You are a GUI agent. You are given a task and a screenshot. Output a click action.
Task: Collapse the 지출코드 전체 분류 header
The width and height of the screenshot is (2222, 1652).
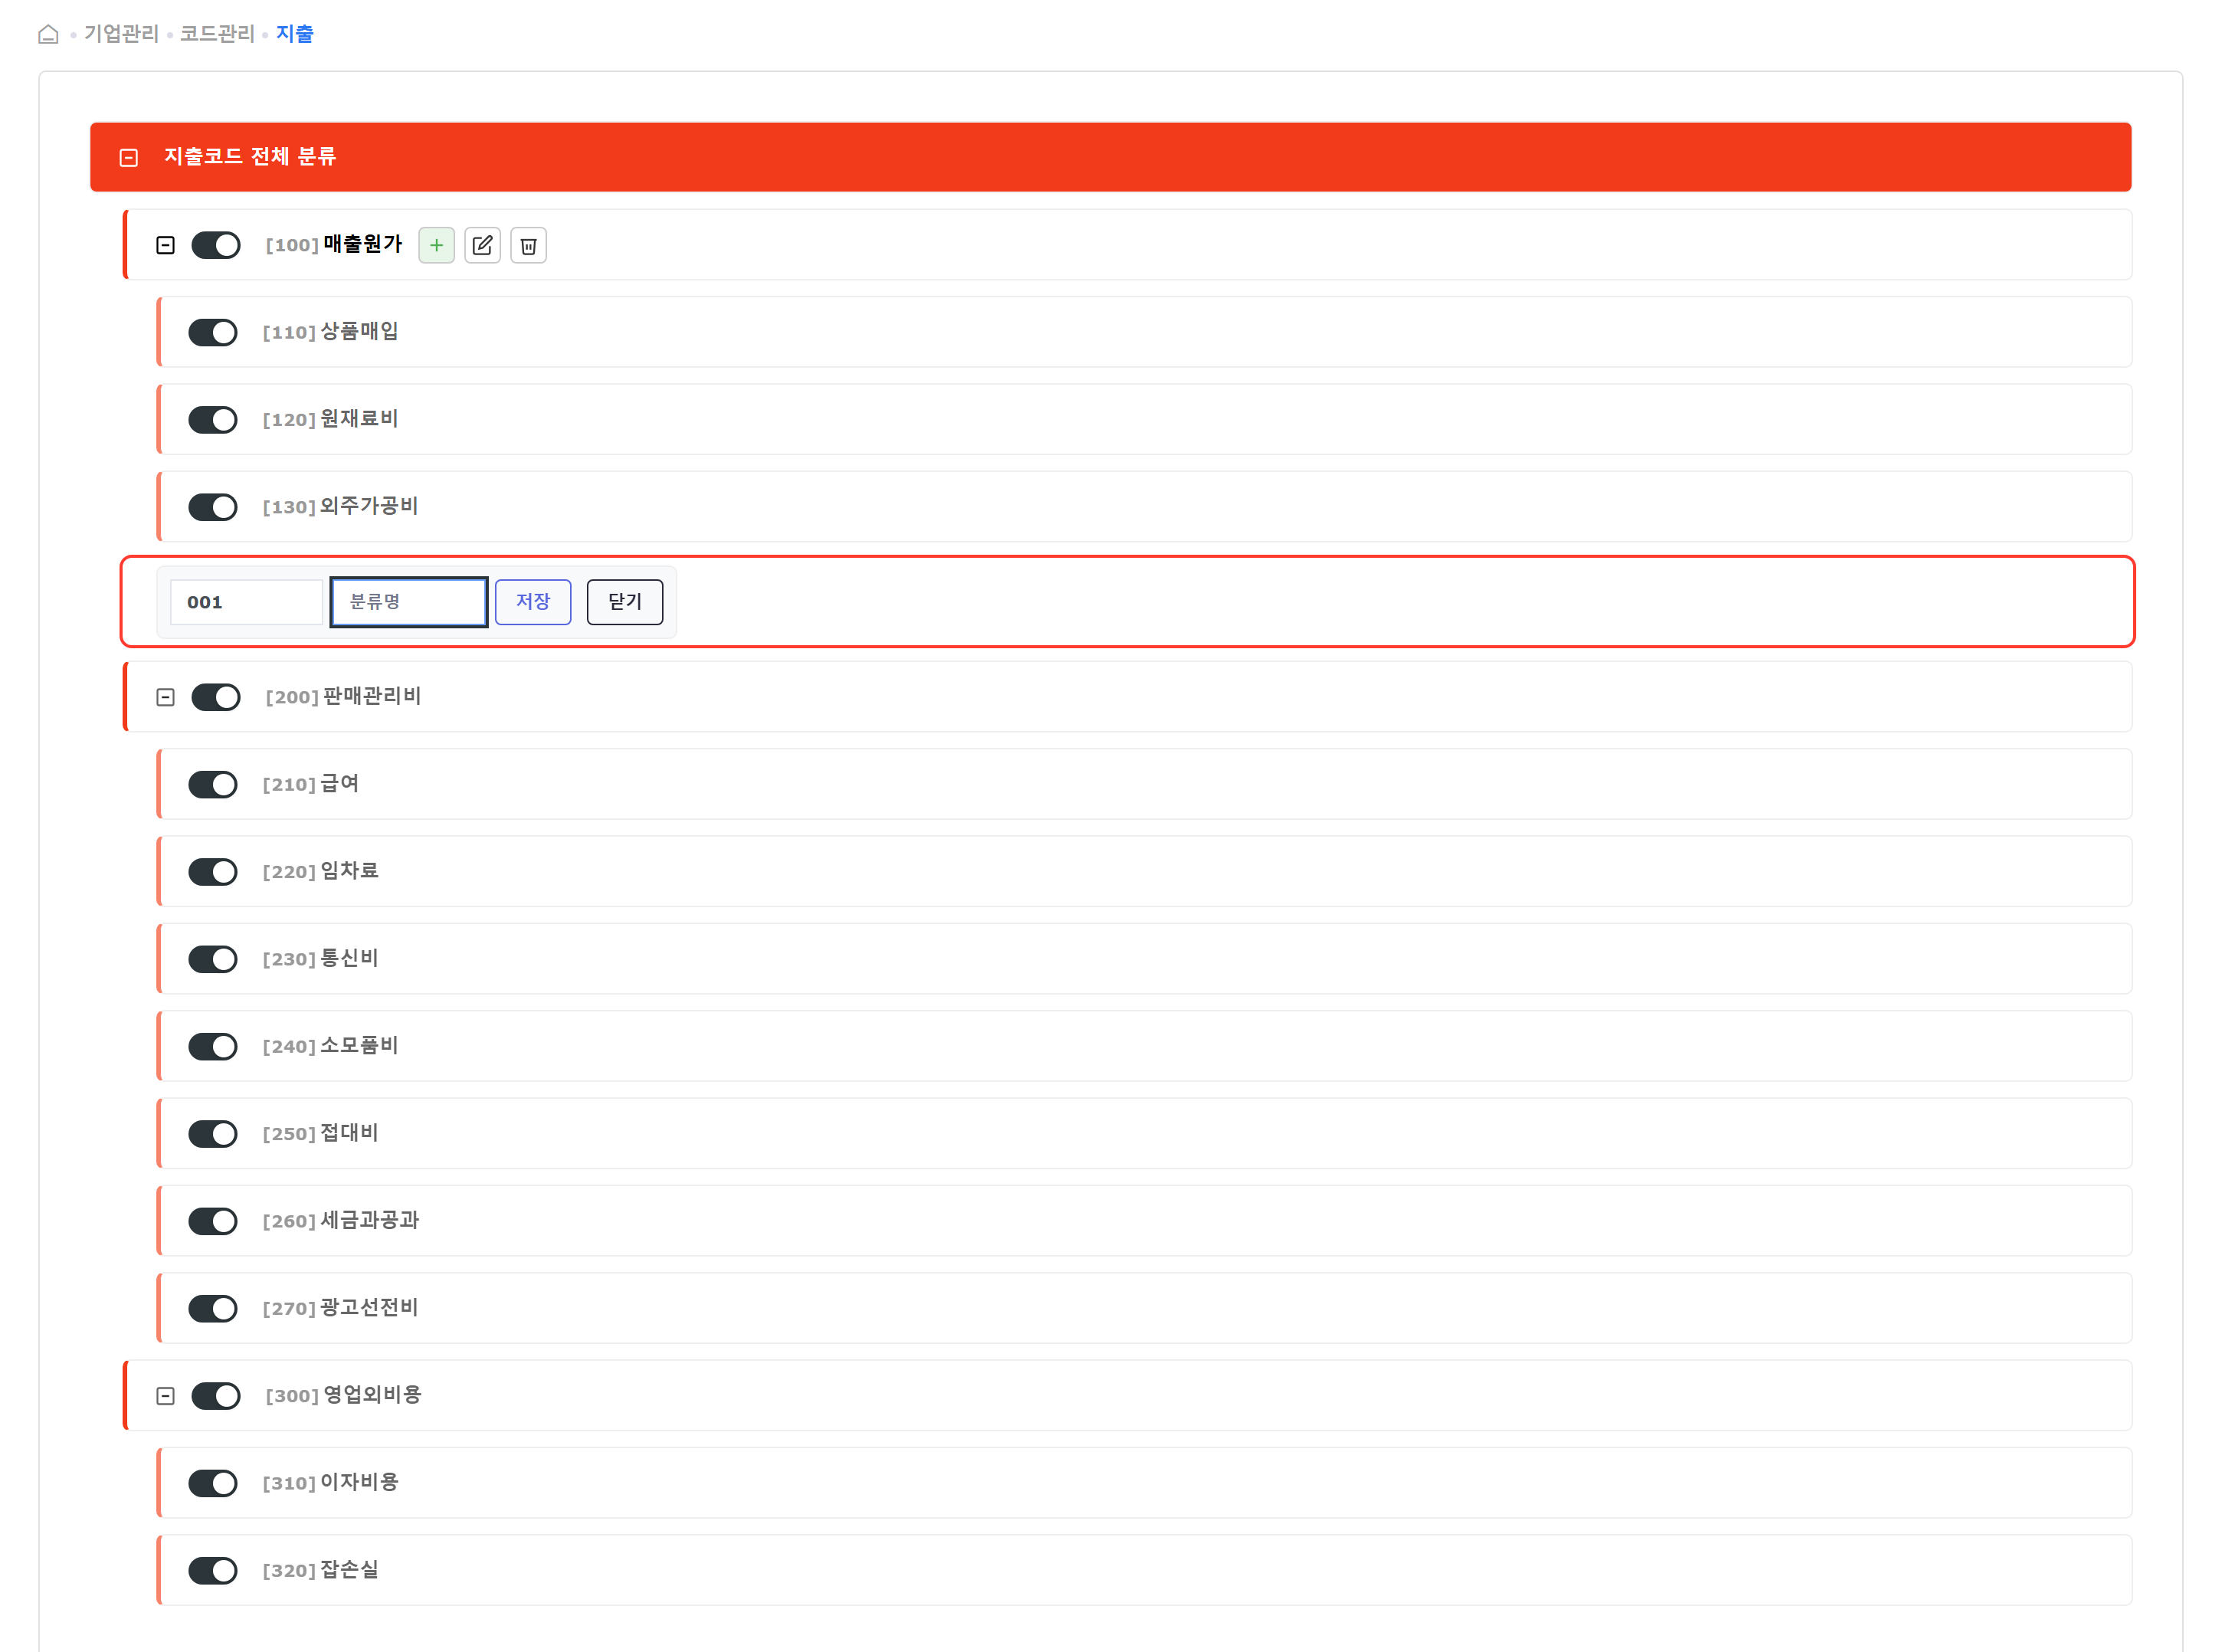tap(128, 157)
